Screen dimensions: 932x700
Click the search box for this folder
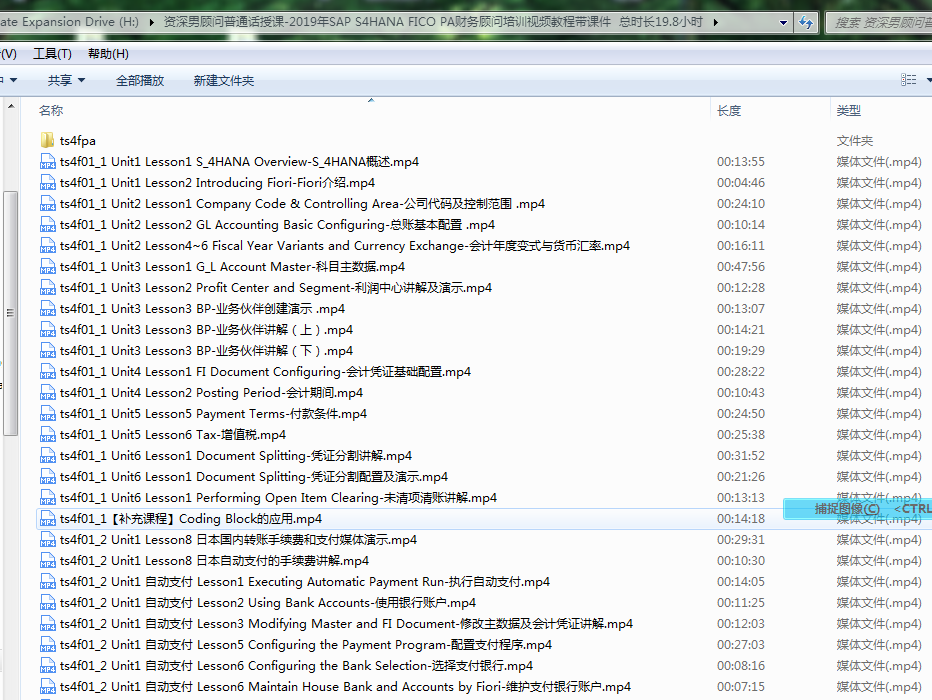tap(880, 22)
